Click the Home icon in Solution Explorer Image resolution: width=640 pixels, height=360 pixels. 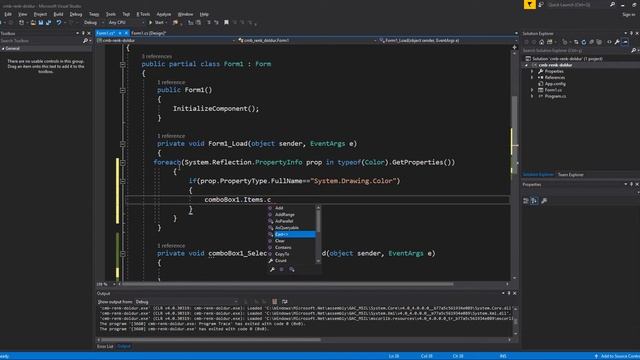click(x=542, y=42)
